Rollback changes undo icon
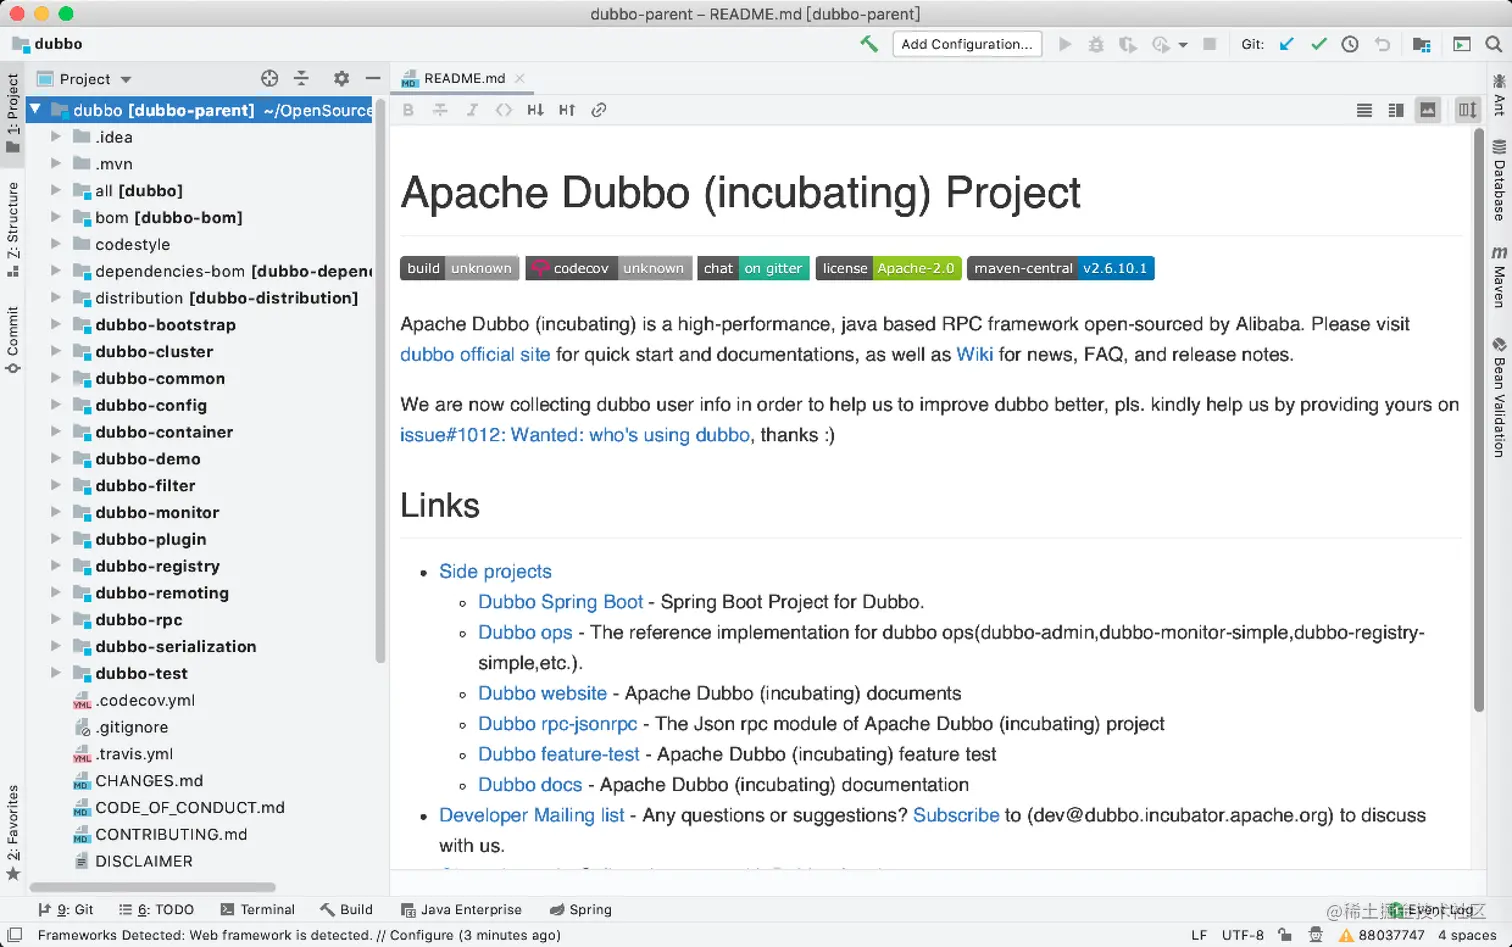Screen dimensions: 1512x947 pyautogui.click(x=1382, y=44)
